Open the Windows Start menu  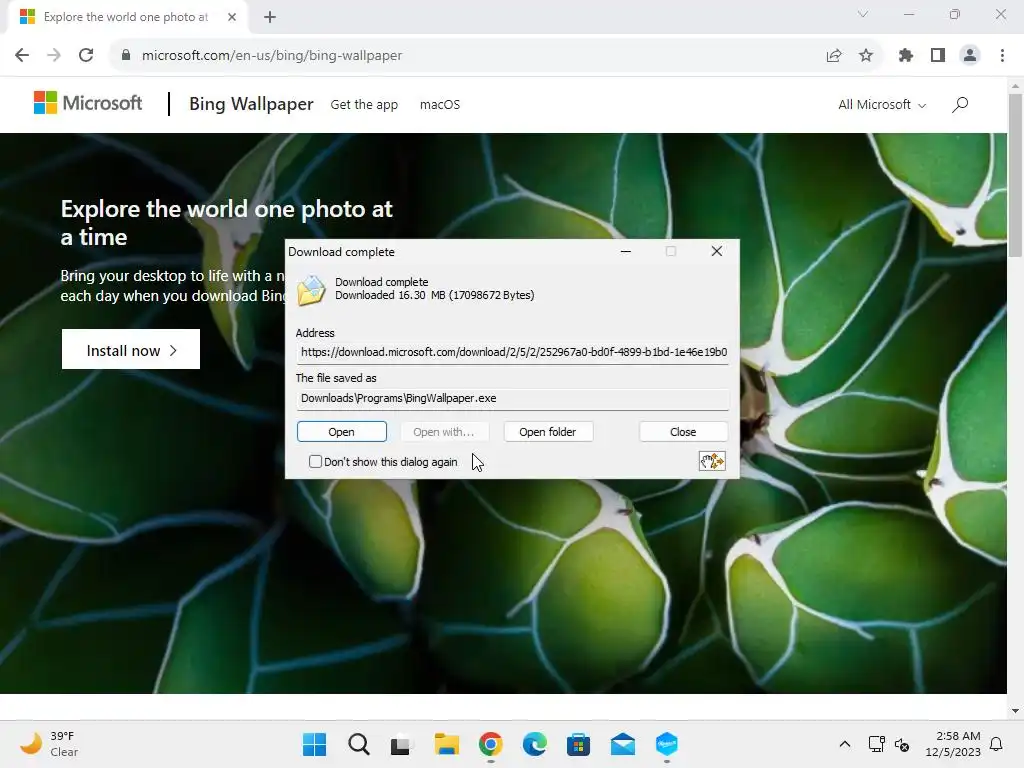click(x=314, y=744)
